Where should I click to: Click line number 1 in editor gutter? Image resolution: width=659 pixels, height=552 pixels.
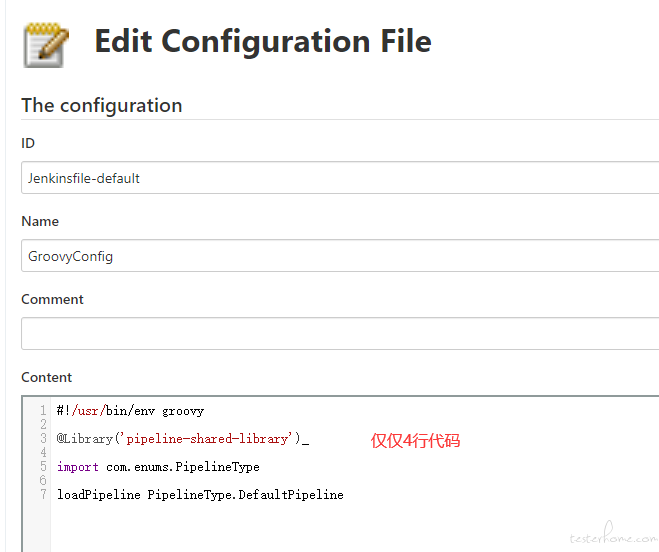(x=43, y=410)
